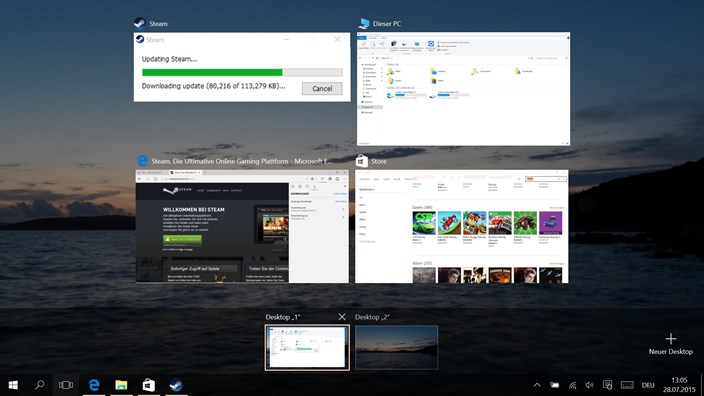Switch to Desktop 2 thumbnail
Viewport: 704px width, 396px height.
(x=396, y=348)
